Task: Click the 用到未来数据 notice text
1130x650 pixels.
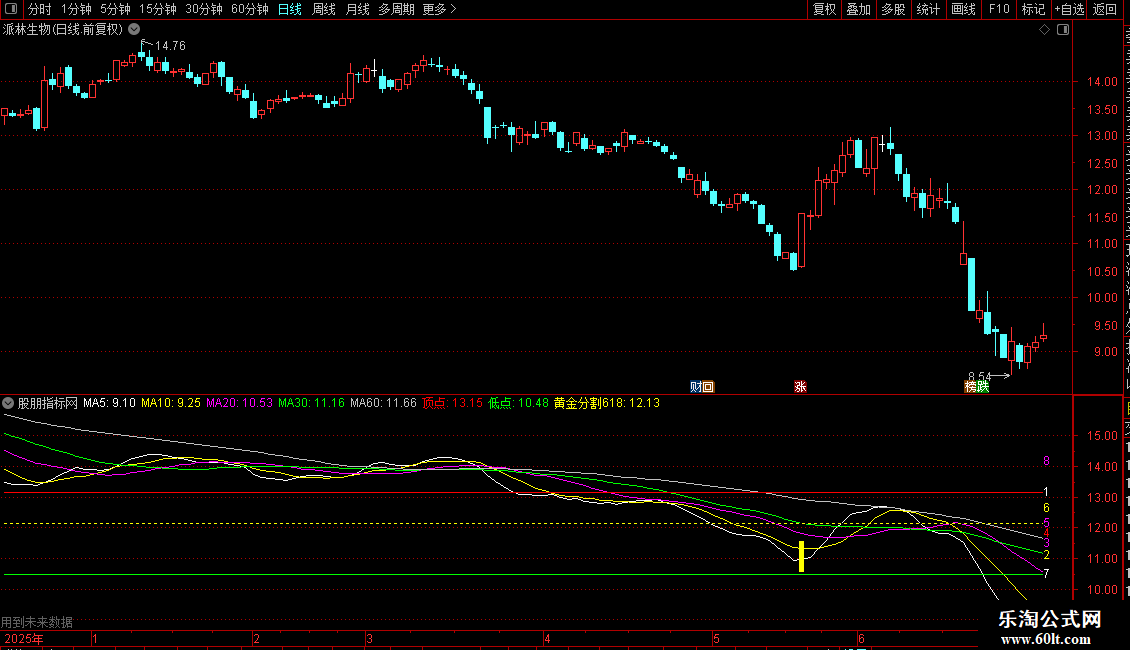Action: pyautogui.click(x=37, y=622)
